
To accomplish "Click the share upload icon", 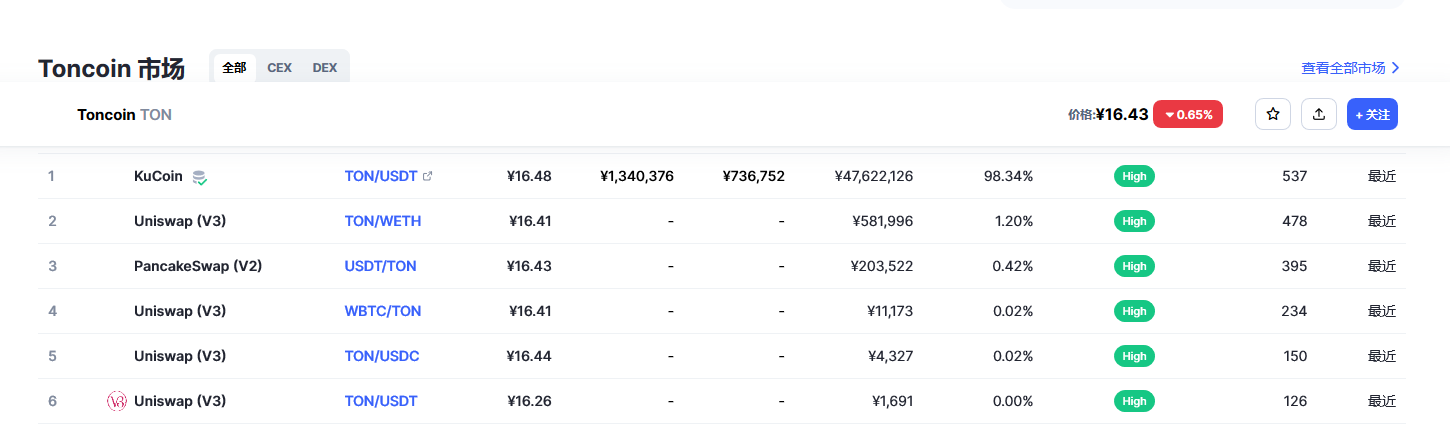I will pos(1319,114).
